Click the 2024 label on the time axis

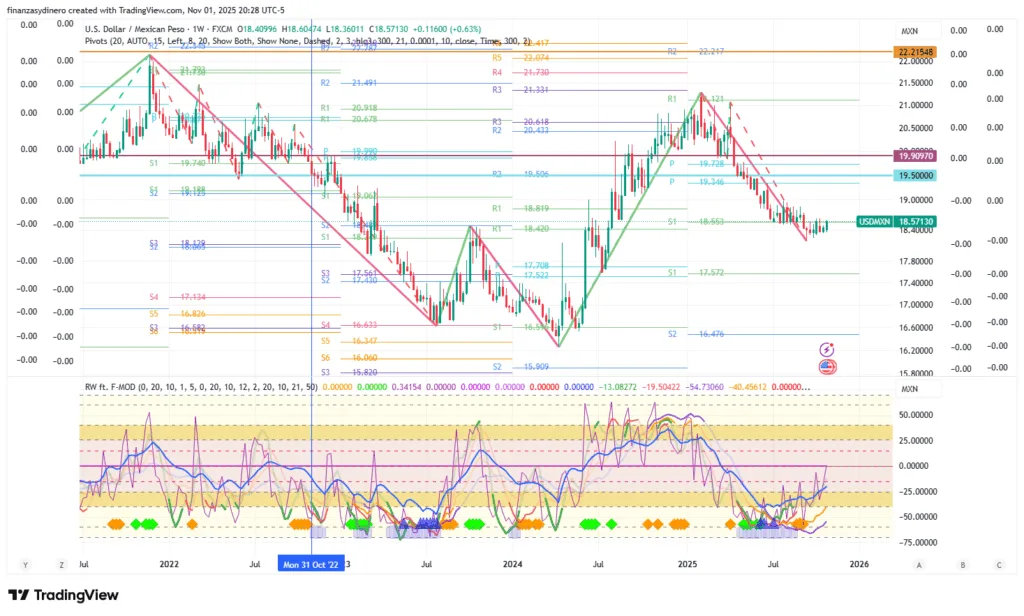(512, 564)
